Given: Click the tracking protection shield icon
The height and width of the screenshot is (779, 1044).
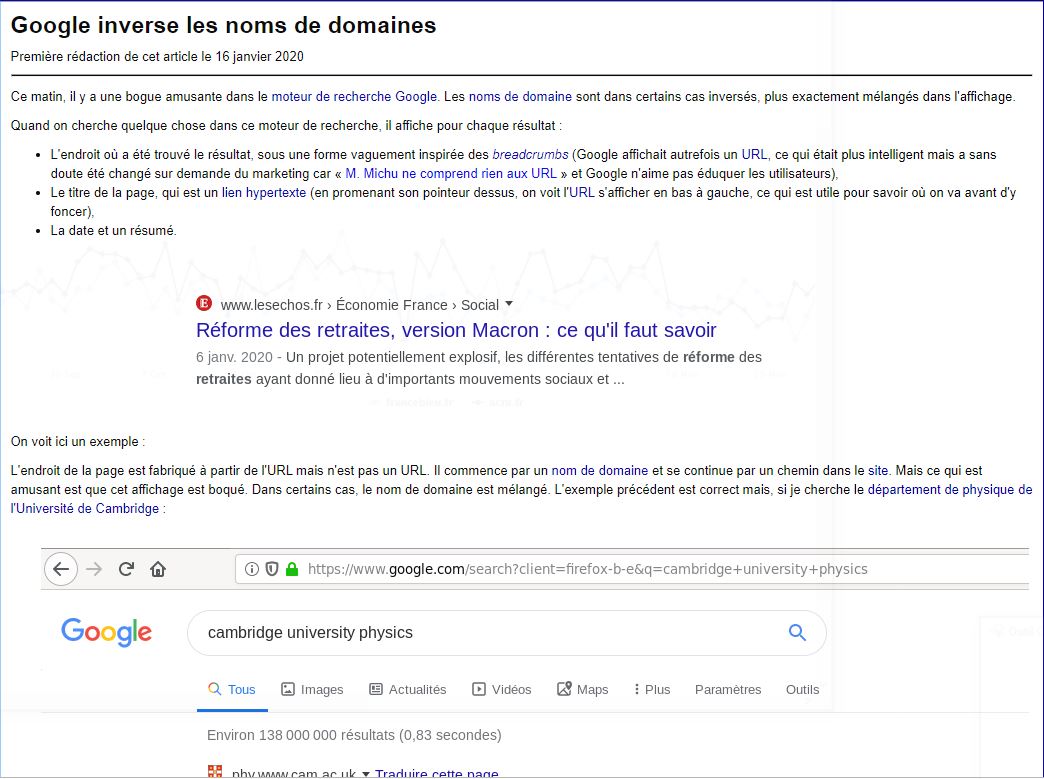Looking at the screenshot, I should pos(272,569).
